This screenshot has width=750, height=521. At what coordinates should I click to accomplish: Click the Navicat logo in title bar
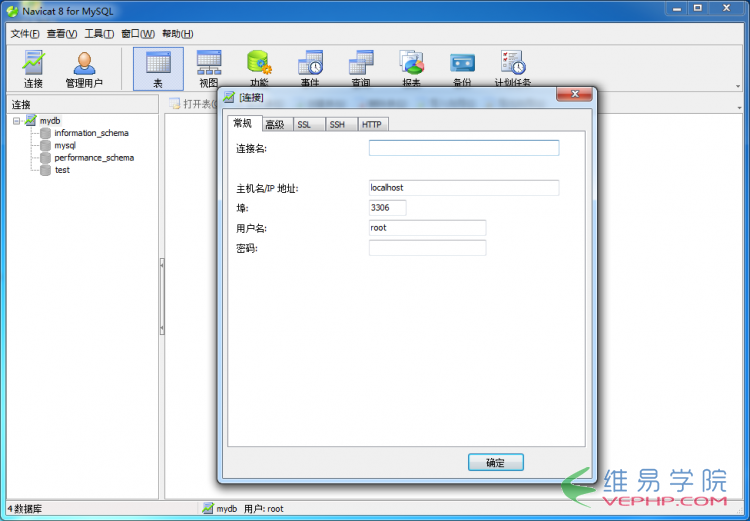click(12, 11)
